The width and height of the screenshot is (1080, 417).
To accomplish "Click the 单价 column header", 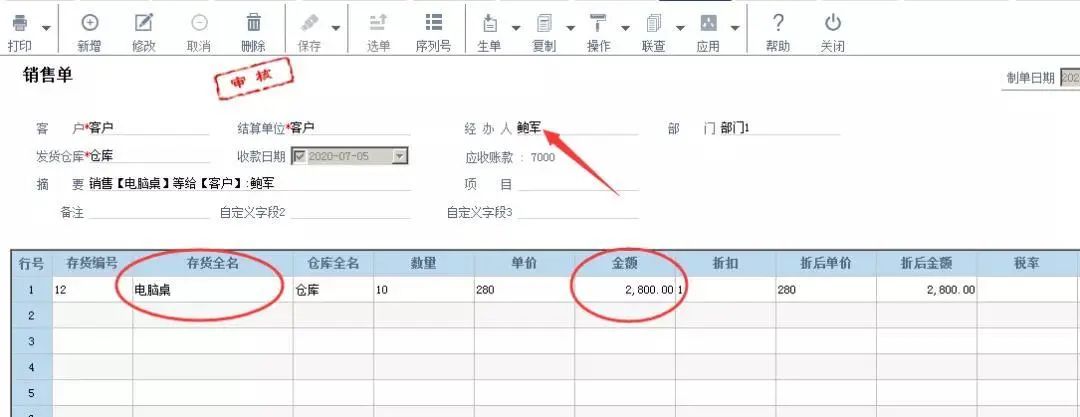I will 524,263.
